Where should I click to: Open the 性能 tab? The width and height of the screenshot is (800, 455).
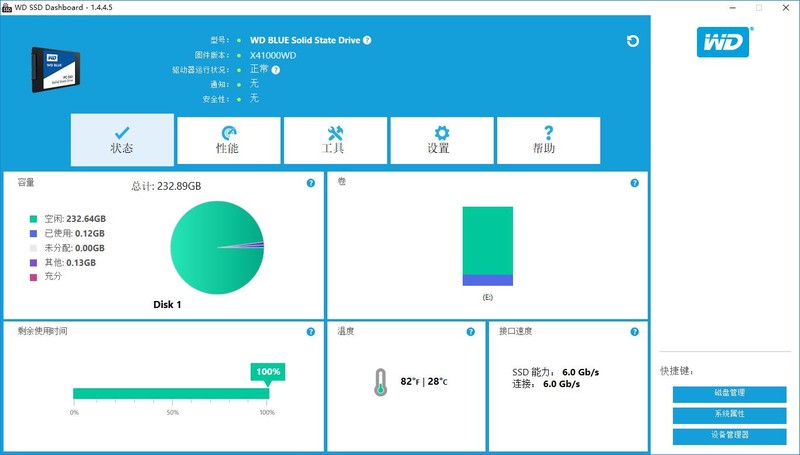tap(228, 140)
